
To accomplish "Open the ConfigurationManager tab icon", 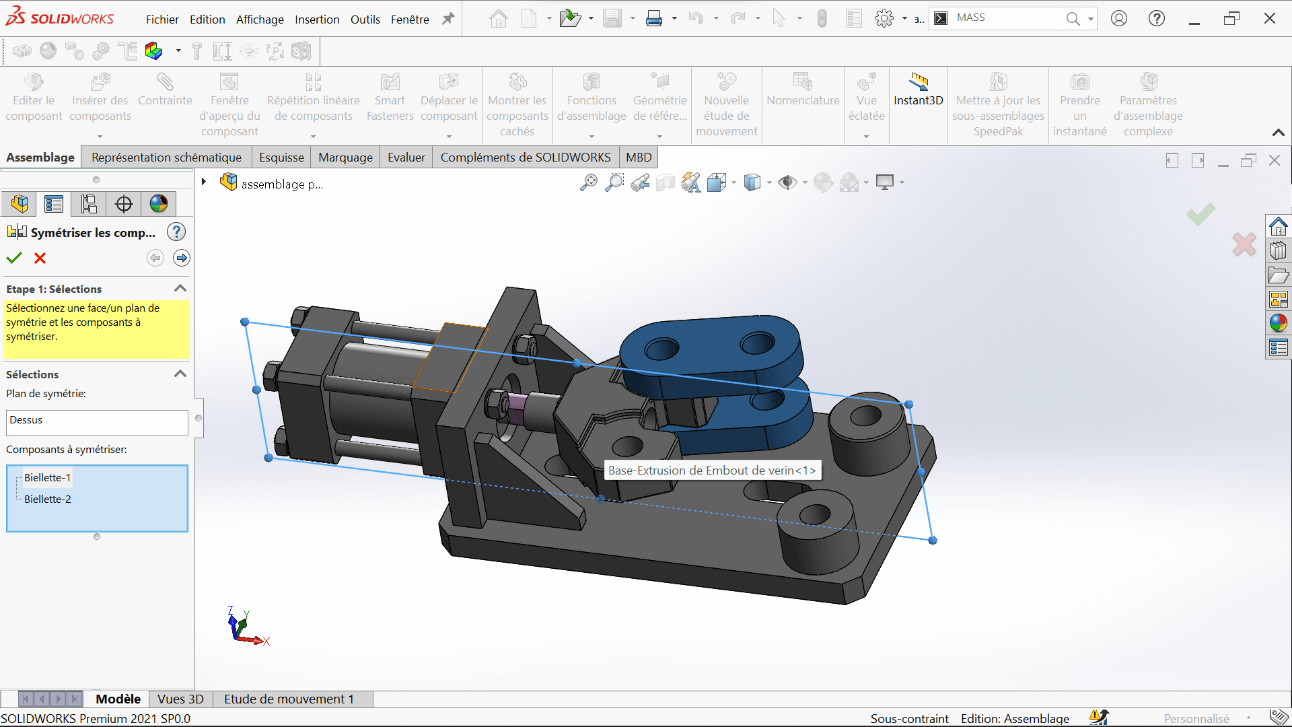I will pos(89,204).
